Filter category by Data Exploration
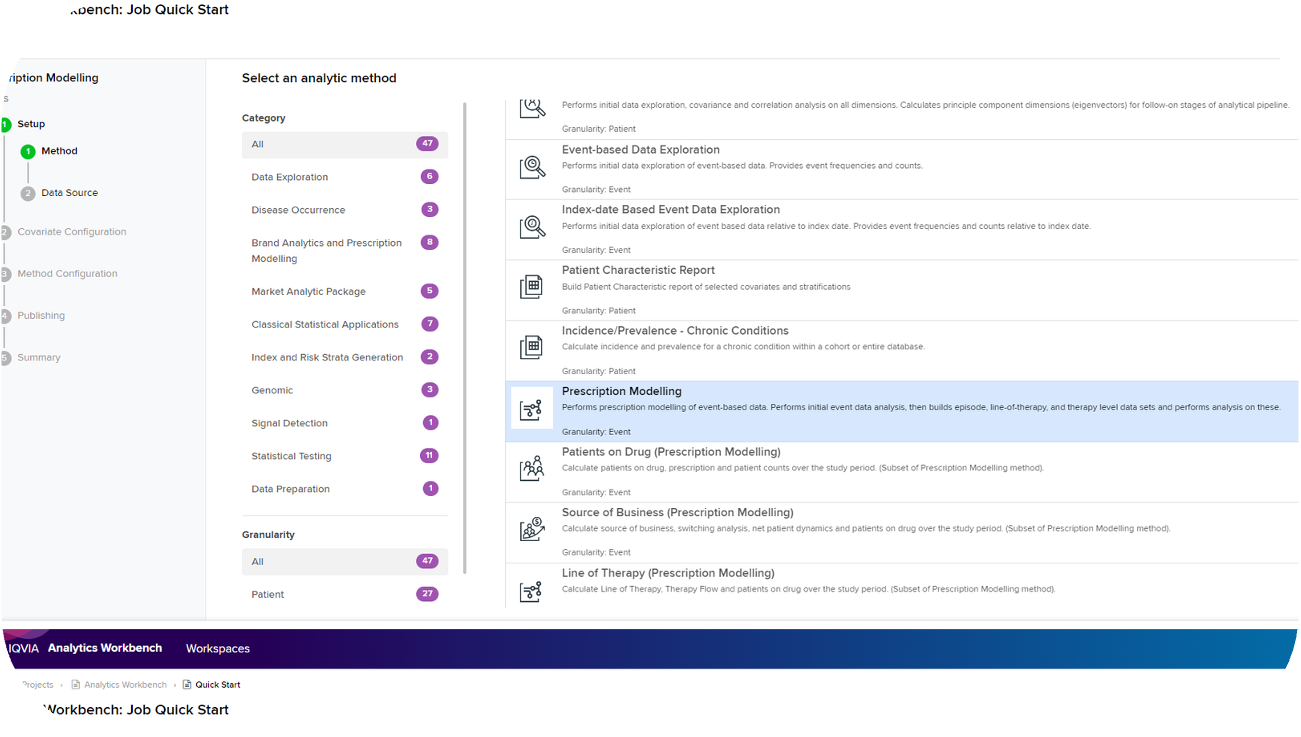The image size is (1301, 737). 345,177
